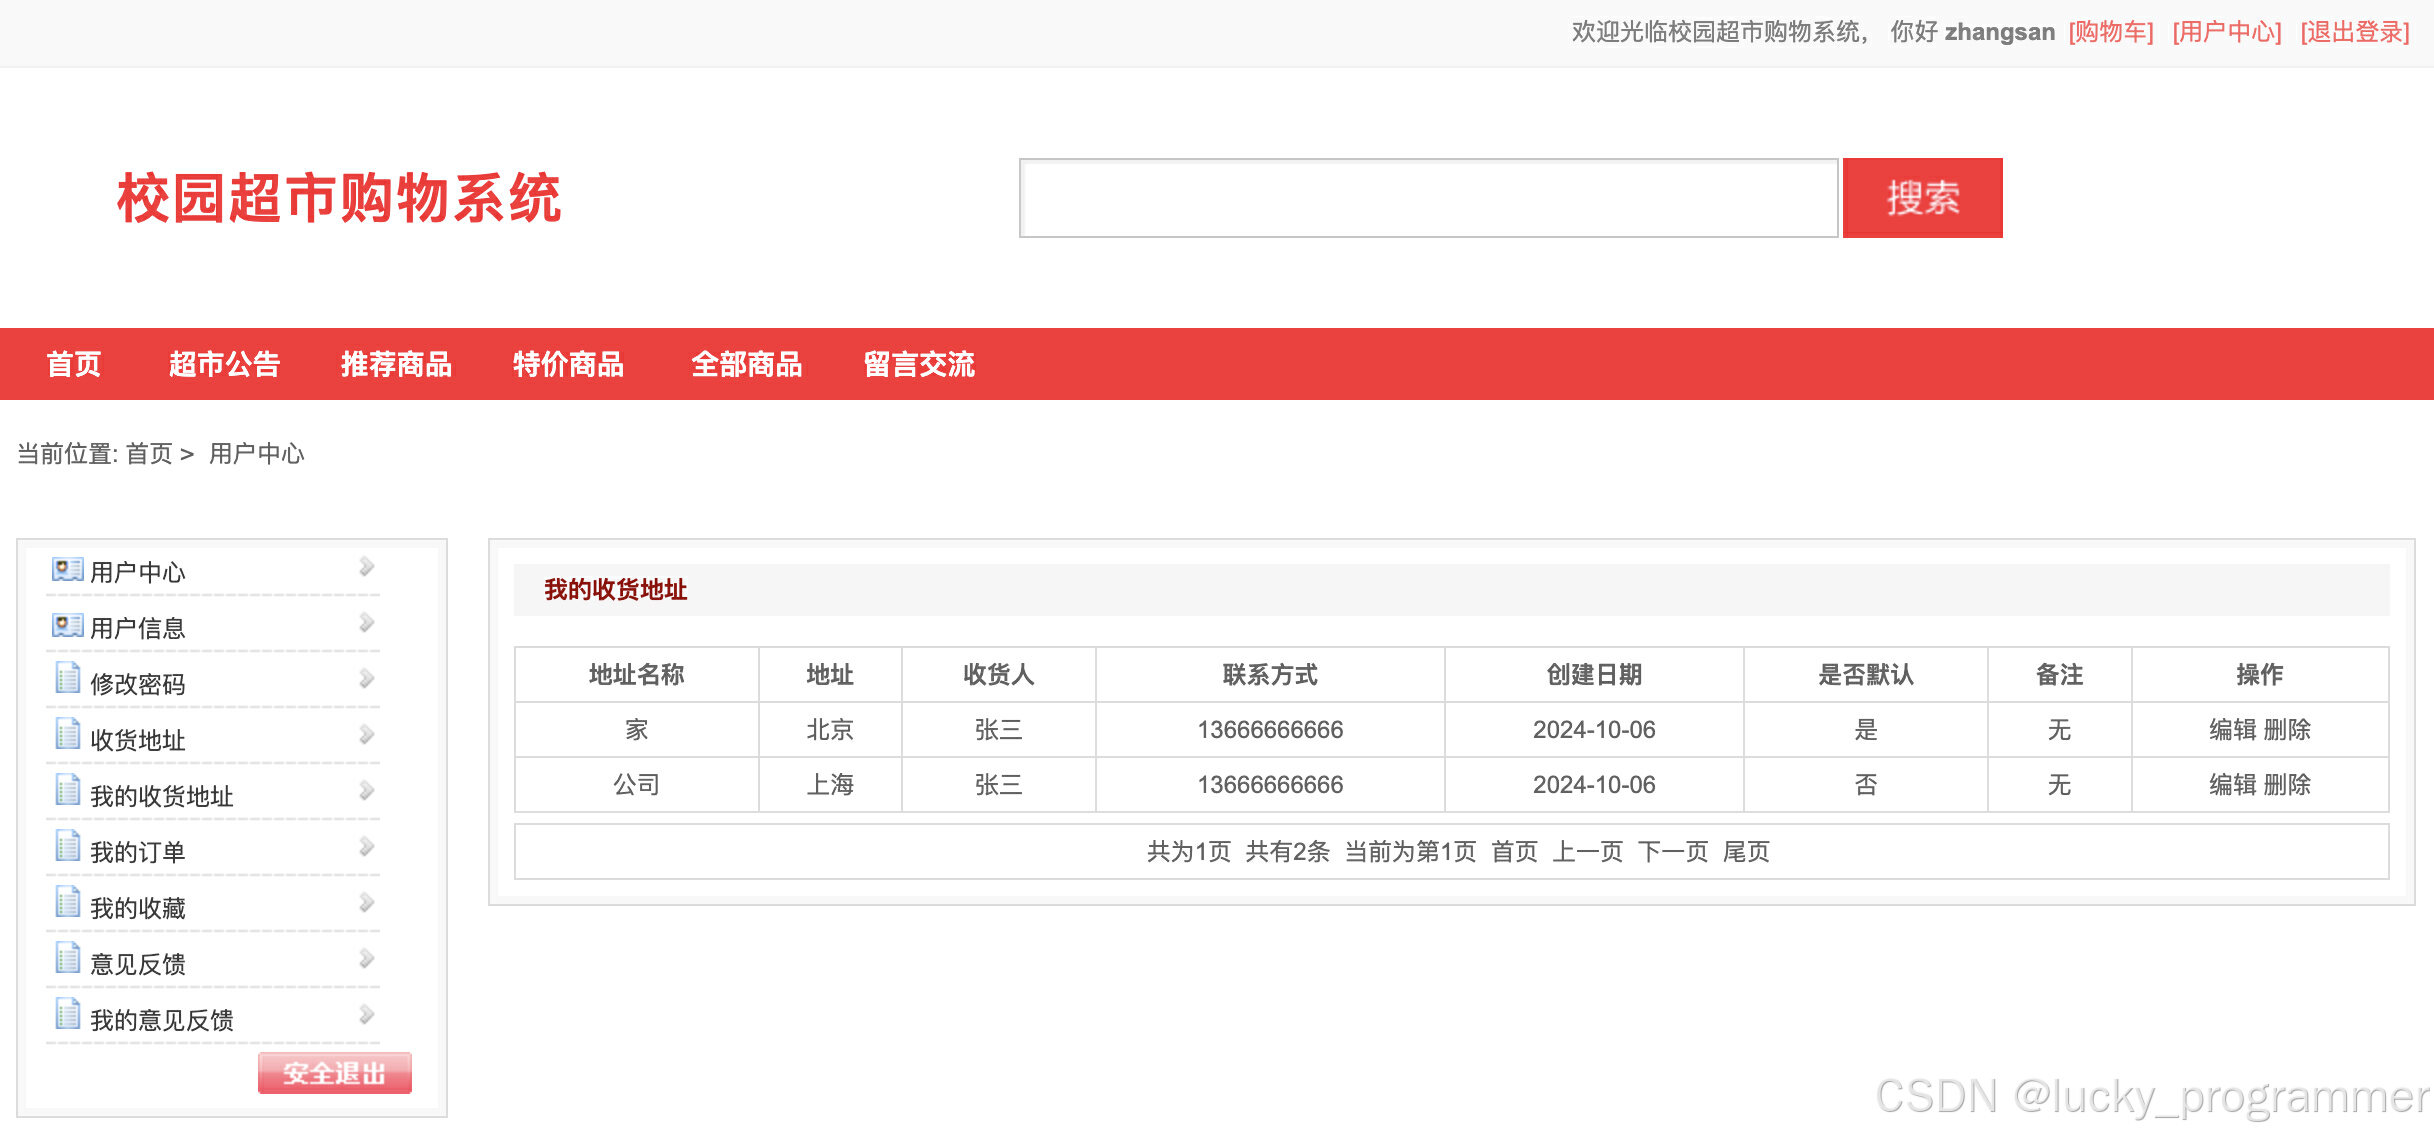Click the chevron arrow on 我的订单 row
Screen dimensions: 2434x1136
click(366, 847)
